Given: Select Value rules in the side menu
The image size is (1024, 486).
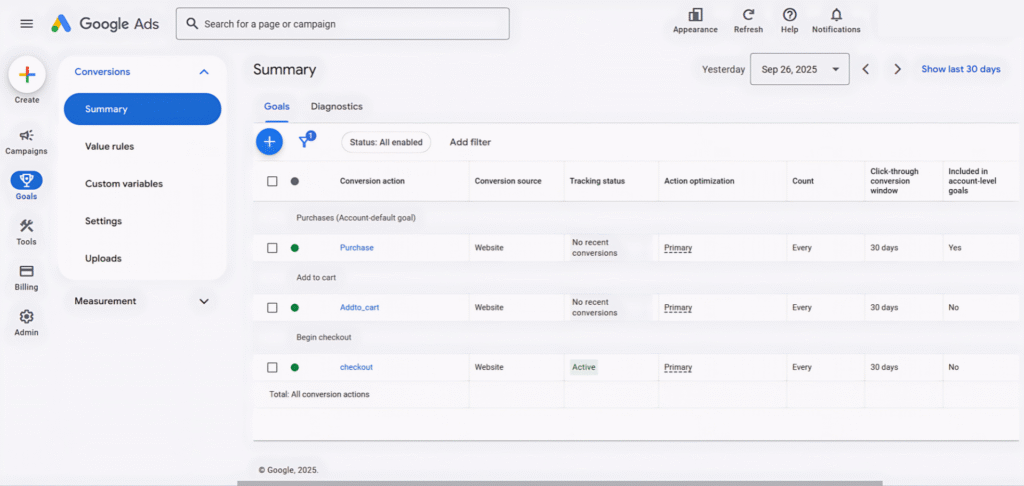Looking at the screenshot, I should point(110,147).
